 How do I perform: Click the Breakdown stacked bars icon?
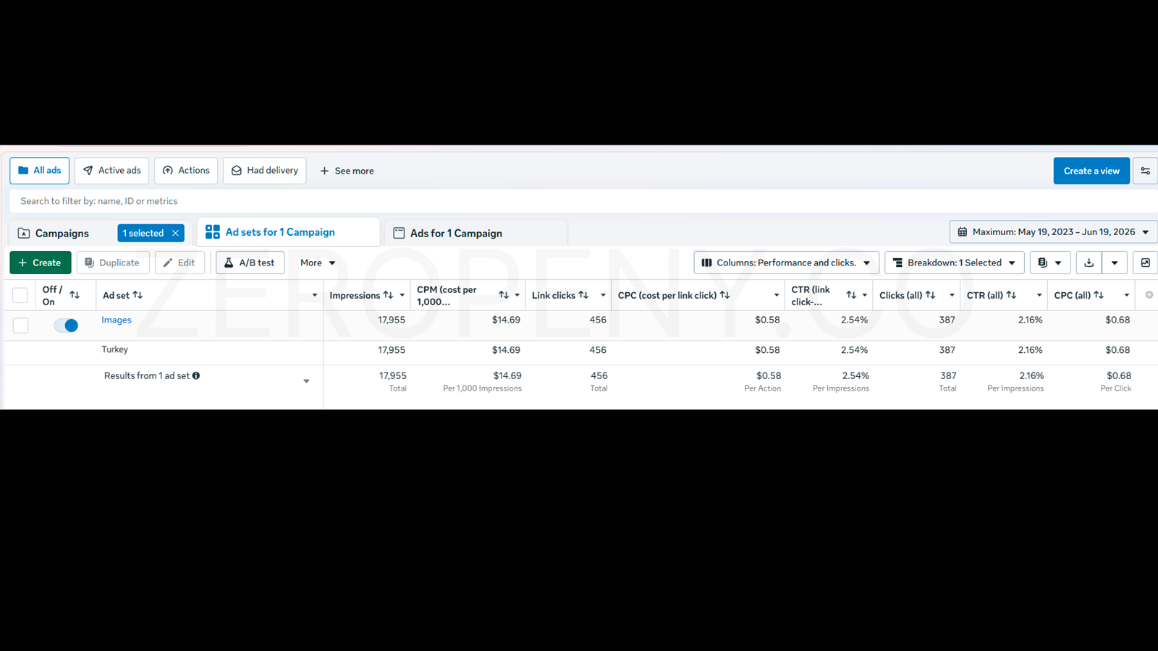898,263
